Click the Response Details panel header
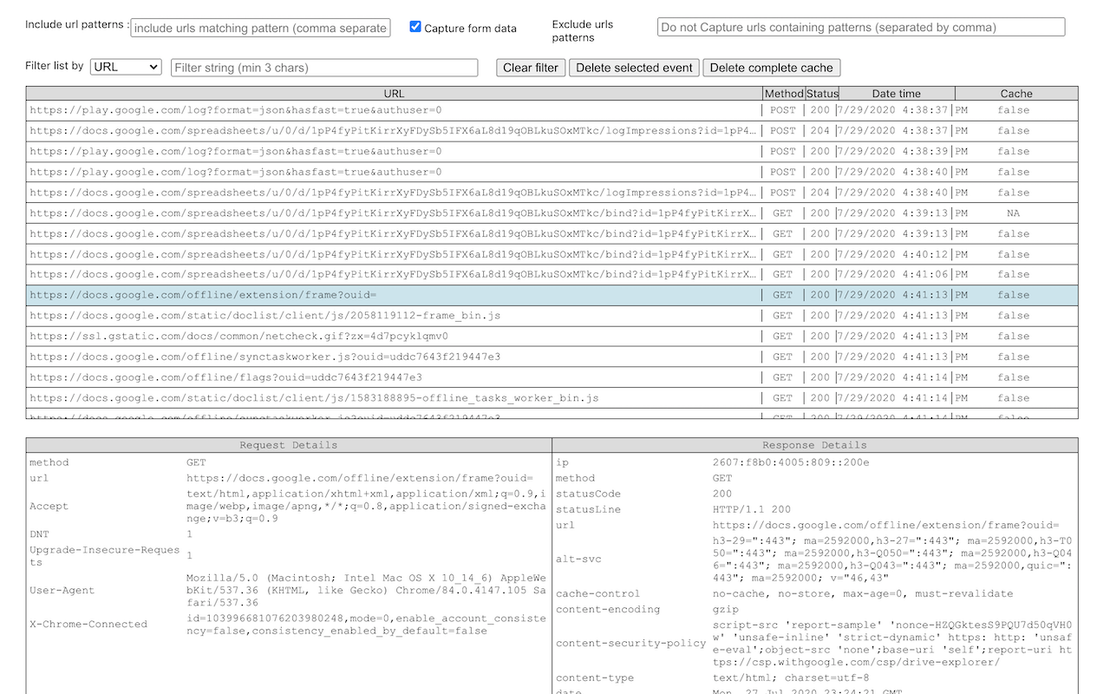Viewport: 1110px width, 694px height. coord(814,445)
